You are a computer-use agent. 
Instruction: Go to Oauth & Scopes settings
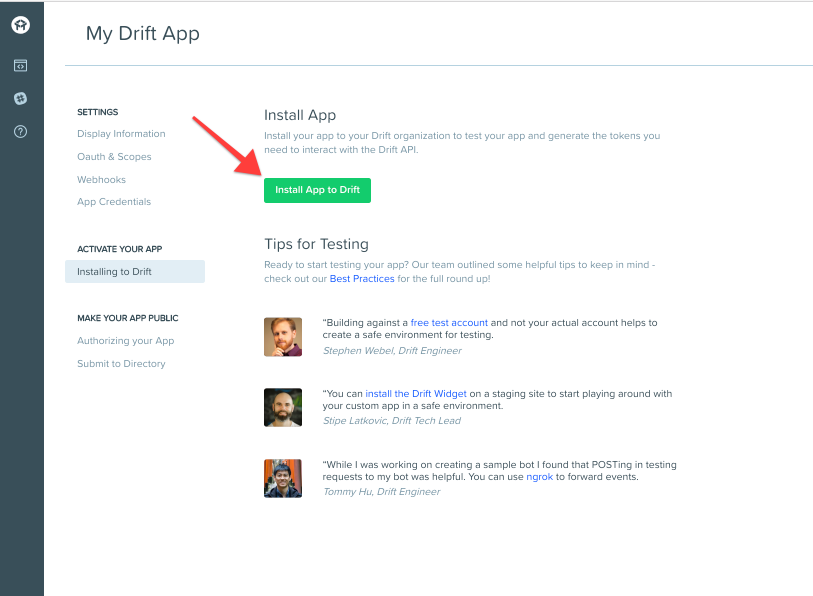point(114,157)
